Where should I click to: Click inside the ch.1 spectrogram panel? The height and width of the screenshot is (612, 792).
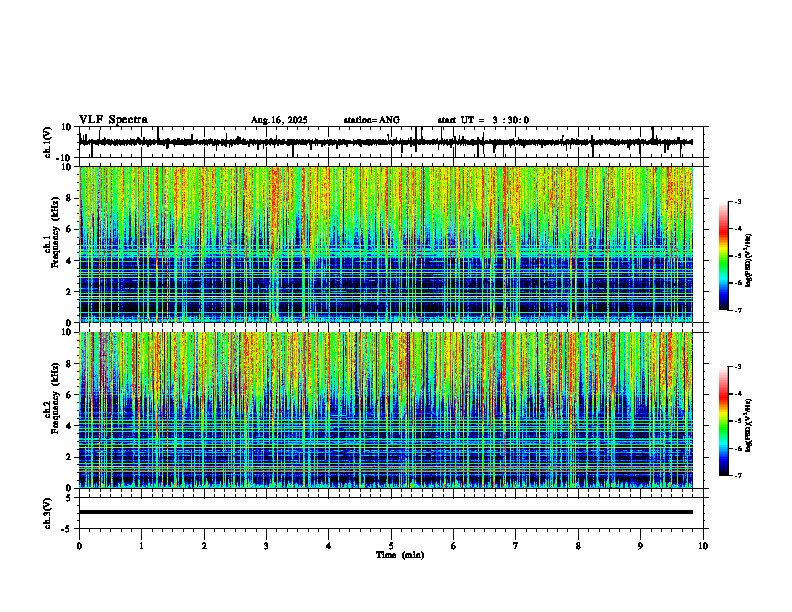pyautogui.click(x=386, y=244)
